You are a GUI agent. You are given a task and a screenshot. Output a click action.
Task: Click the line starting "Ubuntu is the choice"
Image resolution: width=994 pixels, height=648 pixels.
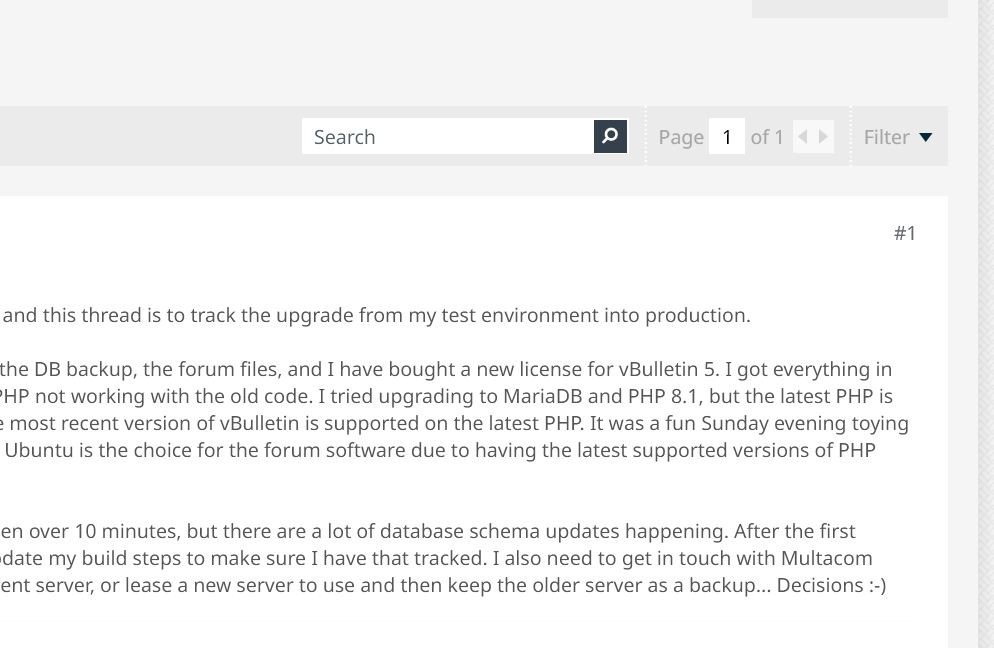pos(439,450)
